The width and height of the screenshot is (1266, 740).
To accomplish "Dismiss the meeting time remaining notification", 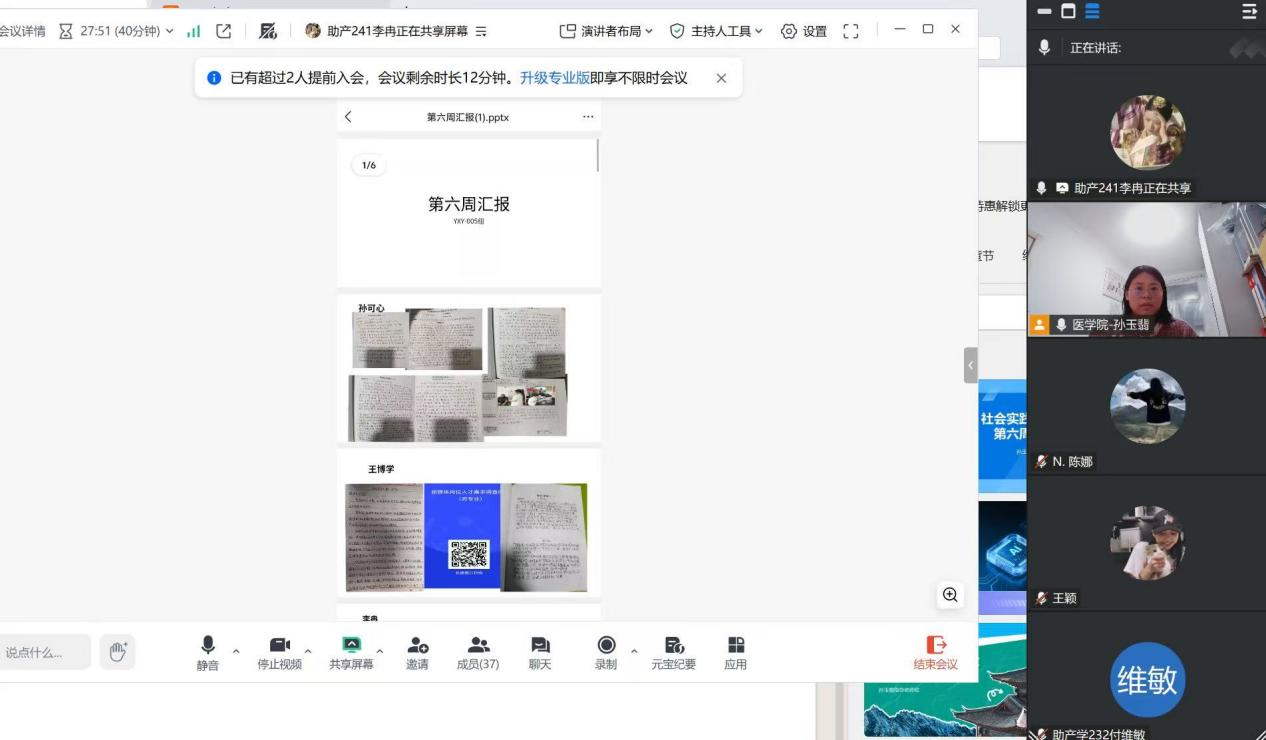I will coord(721,78).
